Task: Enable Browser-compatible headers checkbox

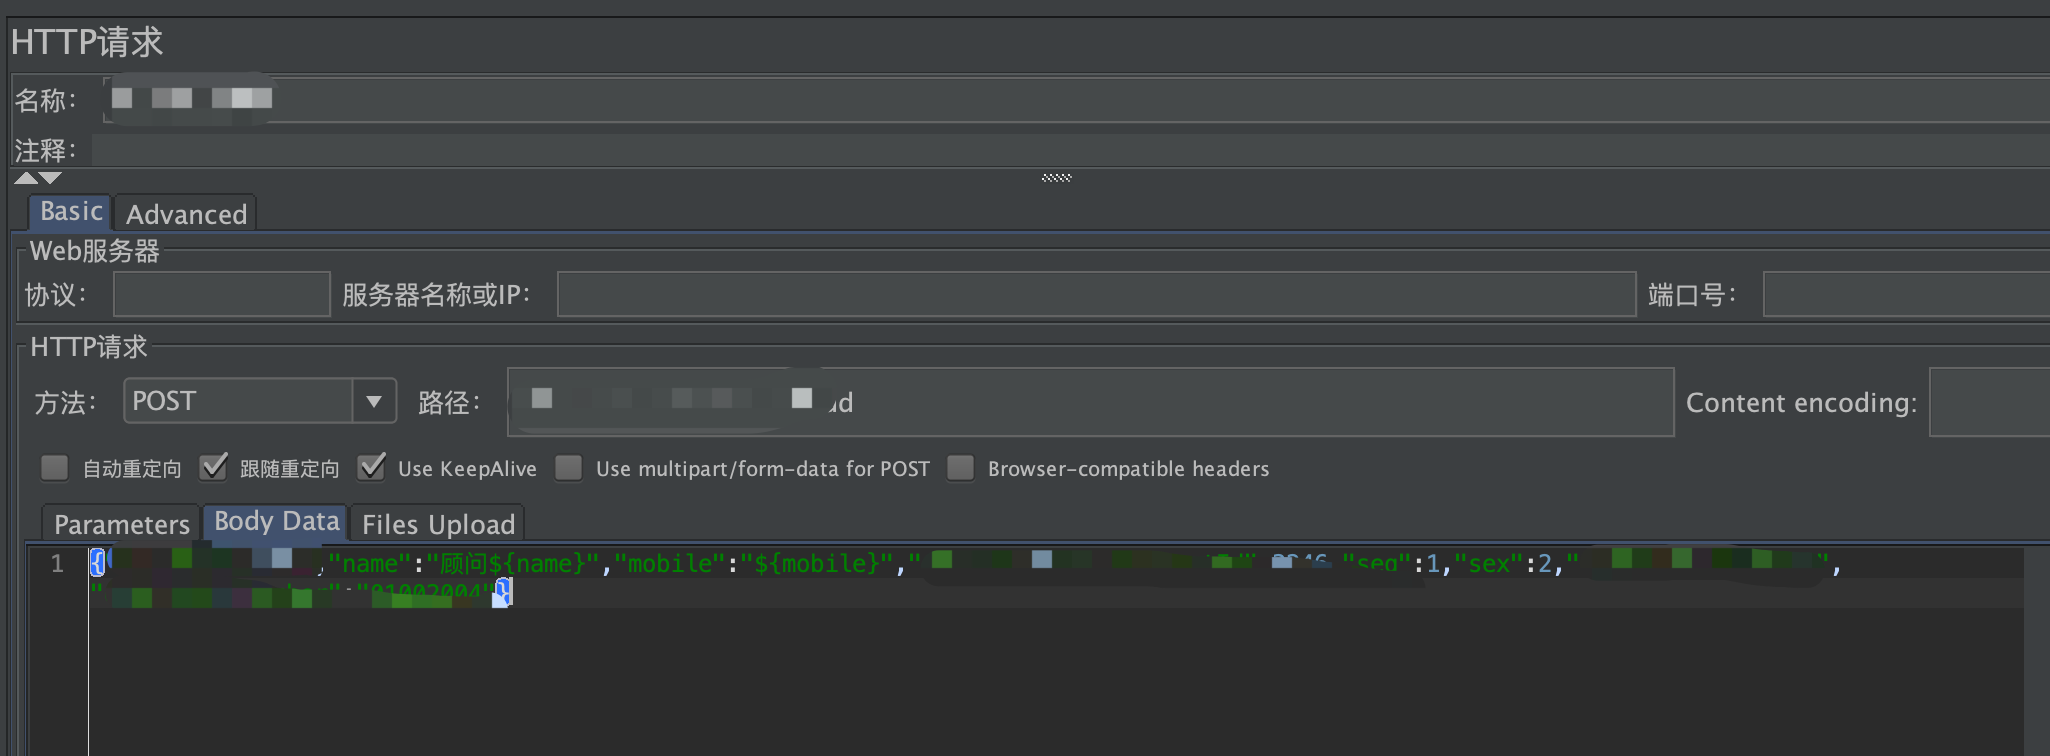Action: (x=961, y=468)
